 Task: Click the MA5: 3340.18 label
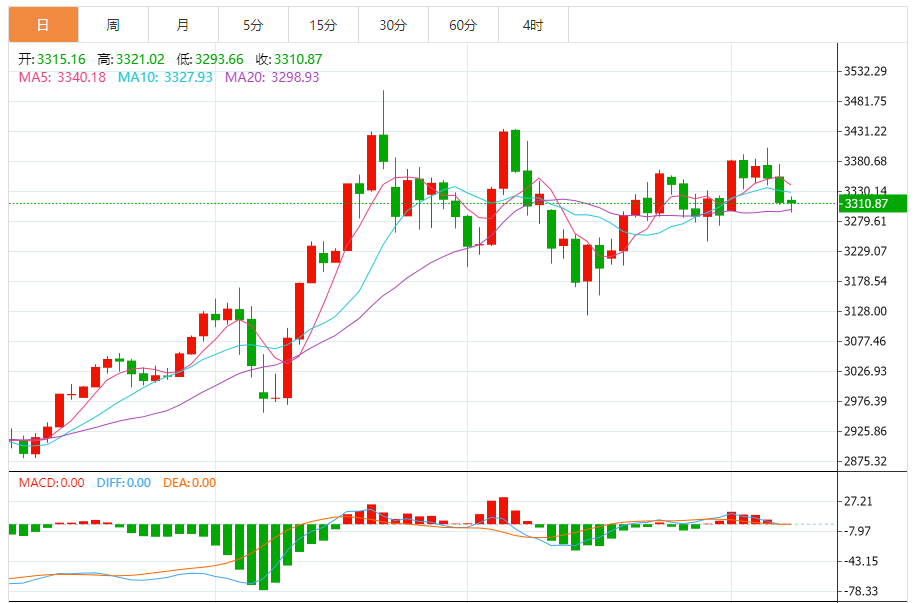(62, 77)
